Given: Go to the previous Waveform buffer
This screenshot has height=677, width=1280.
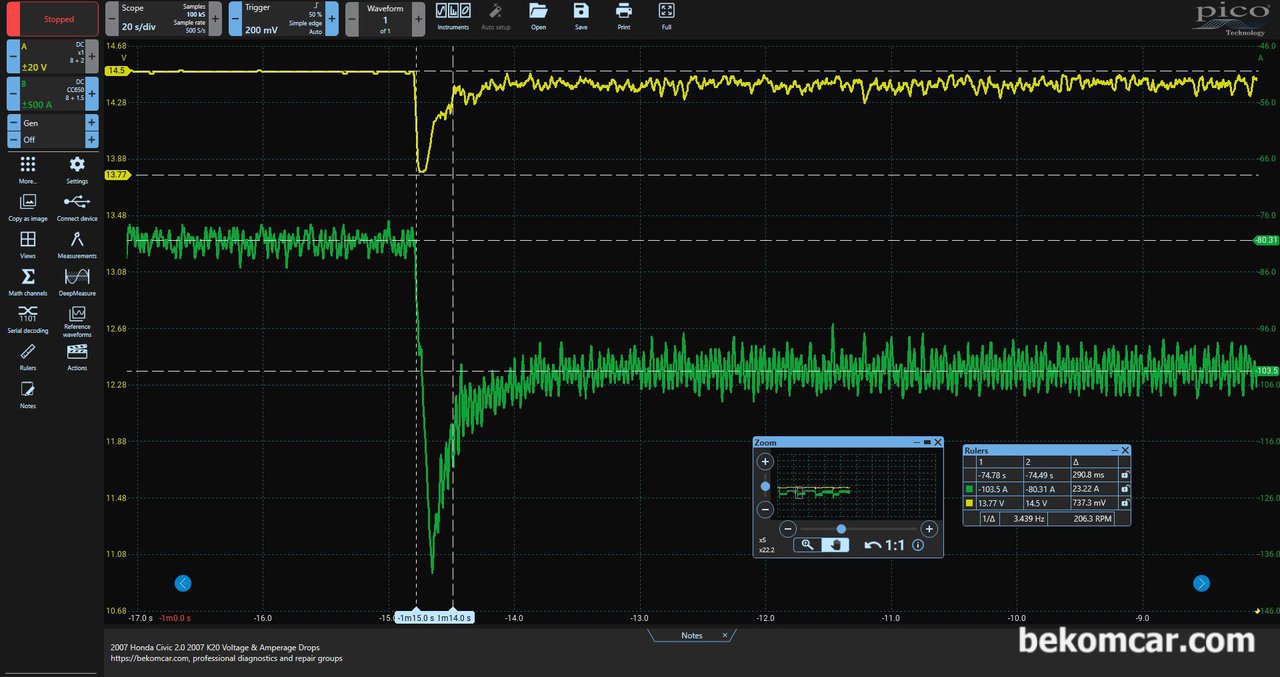Looking at the screenshot, I should pyautogui.click(x=353, y=18).
